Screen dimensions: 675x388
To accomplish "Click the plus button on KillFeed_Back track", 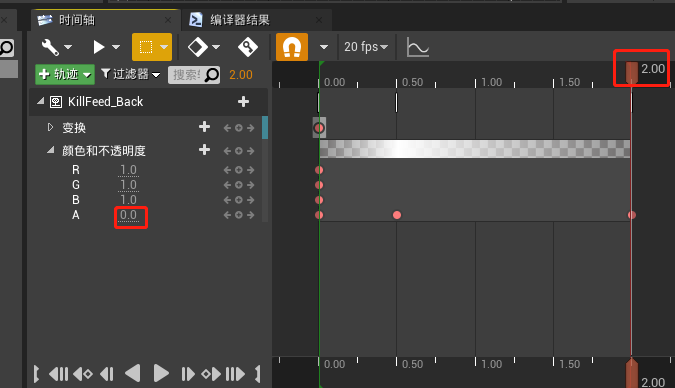I will coord(243,102).
